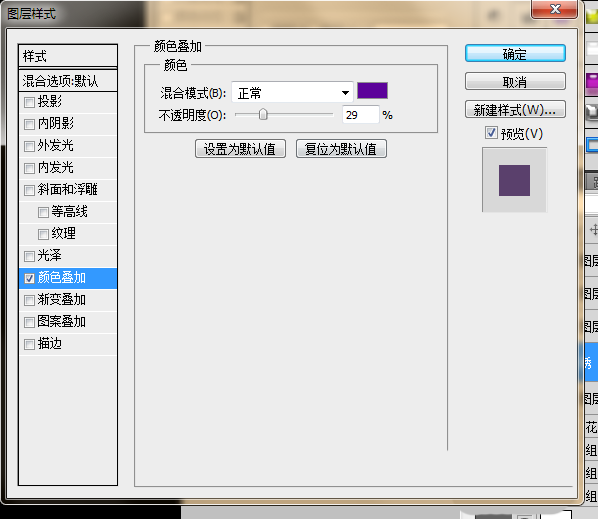
Task: Uncheck the 颜色叠加 checkbox
Action: [29, 278]
